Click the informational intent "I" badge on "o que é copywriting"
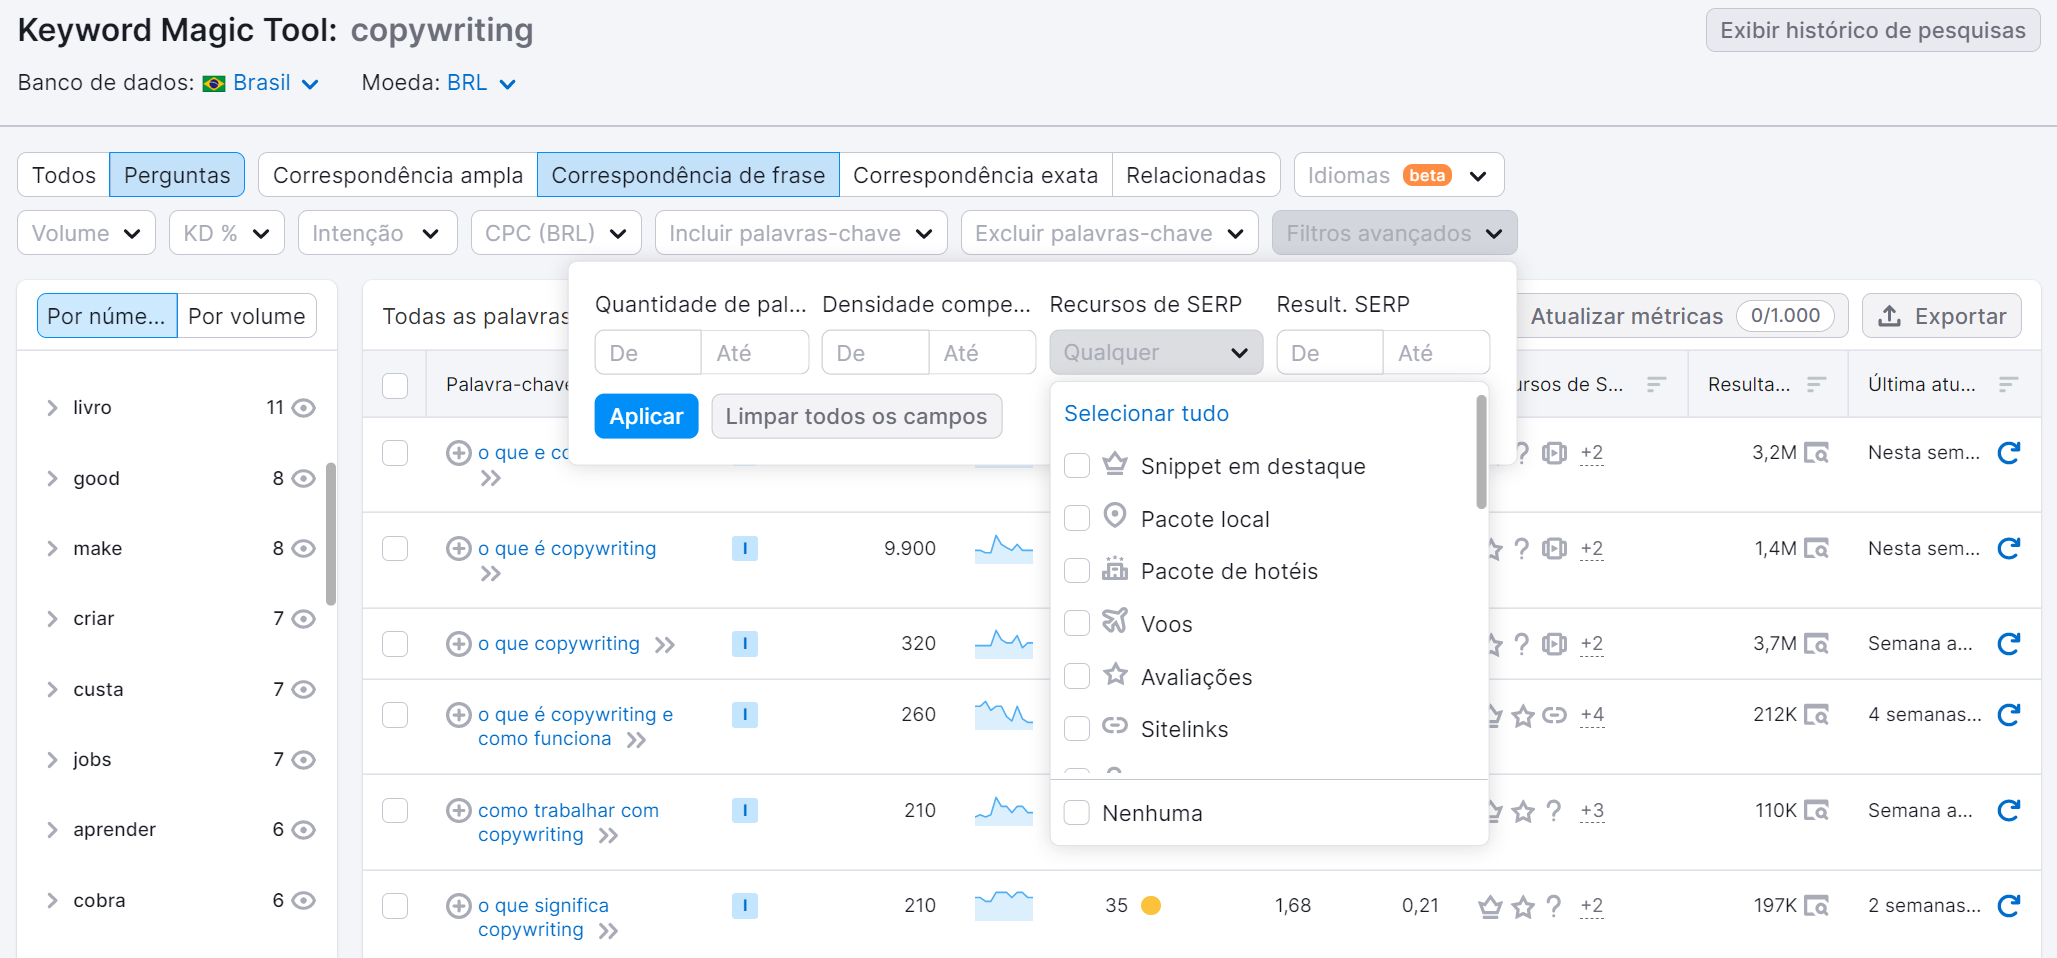Viewport: 2057px width, 958px height. (744, 548)
